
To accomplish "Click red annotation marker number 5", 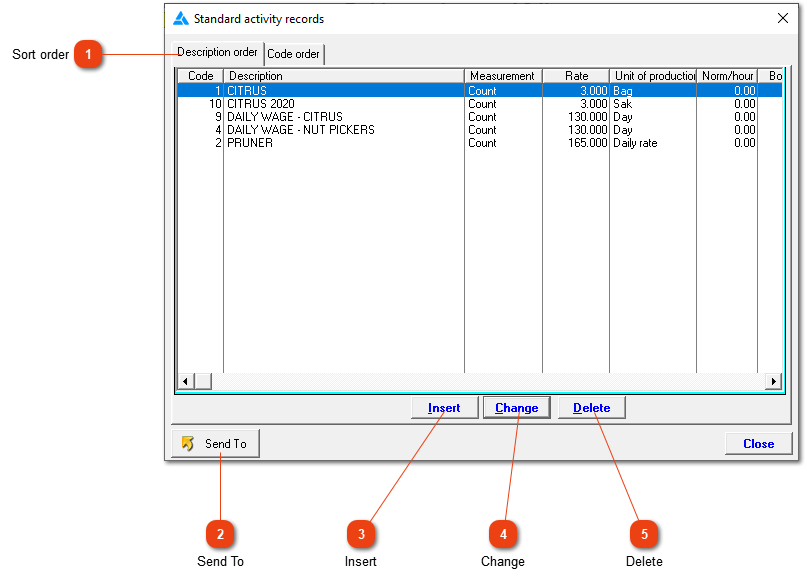I will pyautogui.click(x=644, y=534).
